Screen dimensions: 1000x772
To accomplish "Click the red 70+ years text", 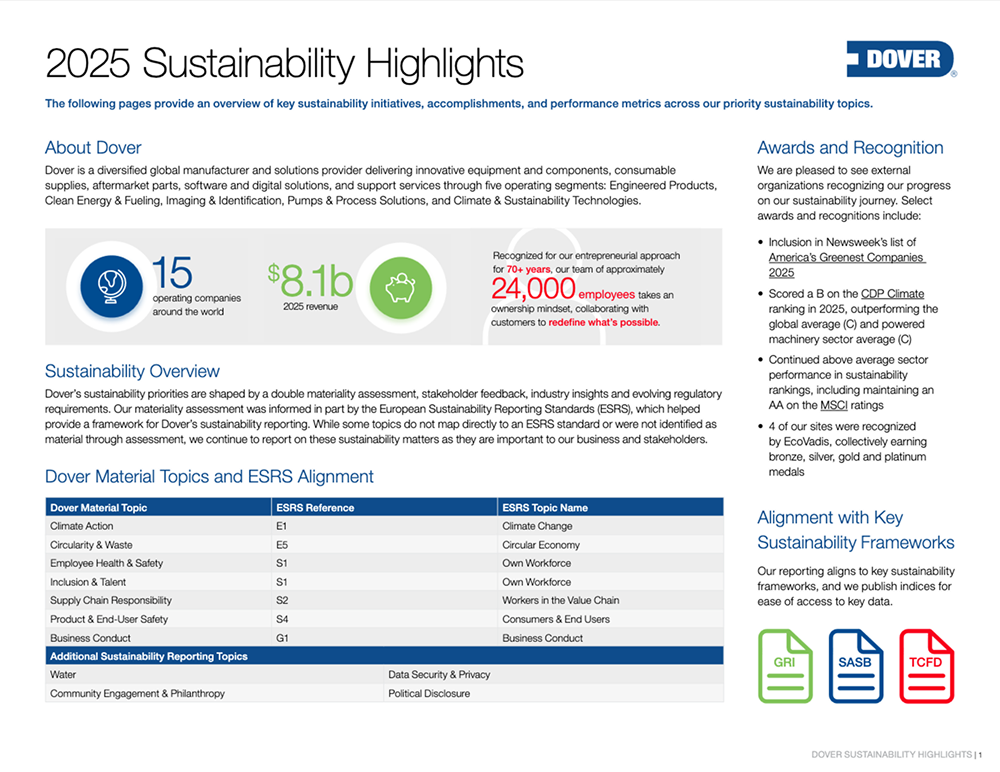I will coord(528,269).
